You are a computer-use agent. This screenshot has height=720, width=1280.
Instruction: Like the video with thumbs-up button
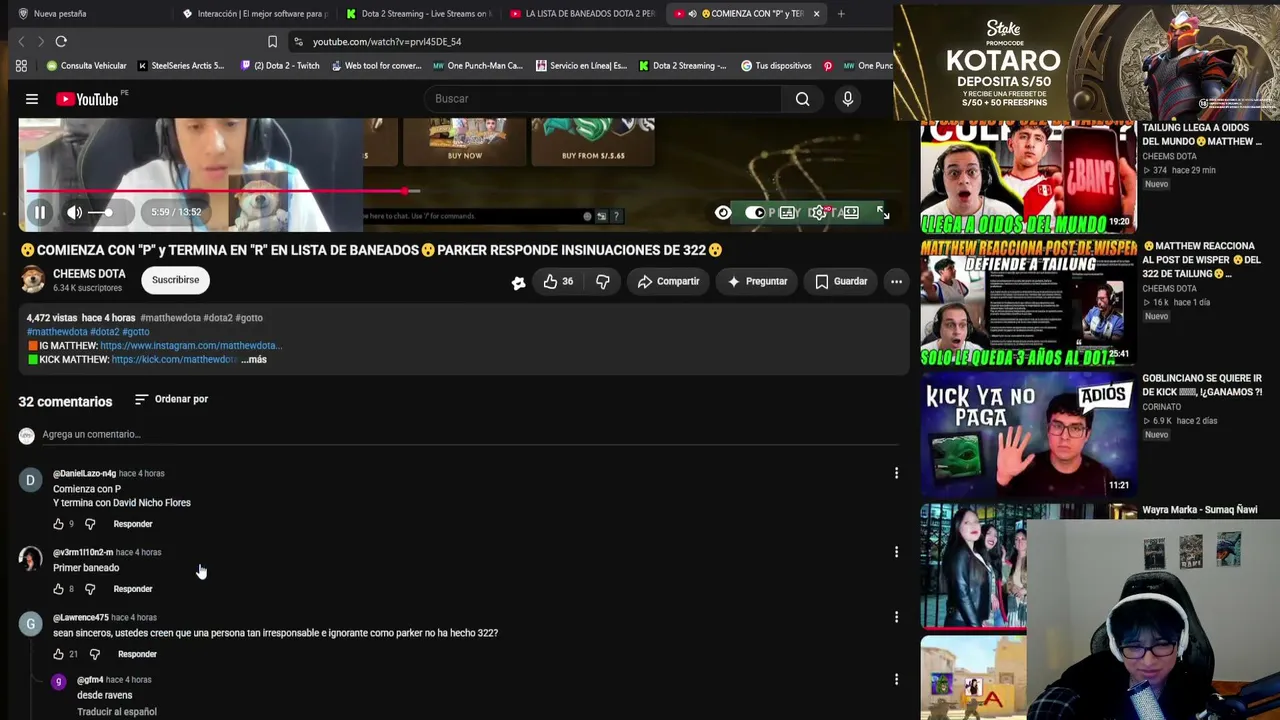coord(558,282)
